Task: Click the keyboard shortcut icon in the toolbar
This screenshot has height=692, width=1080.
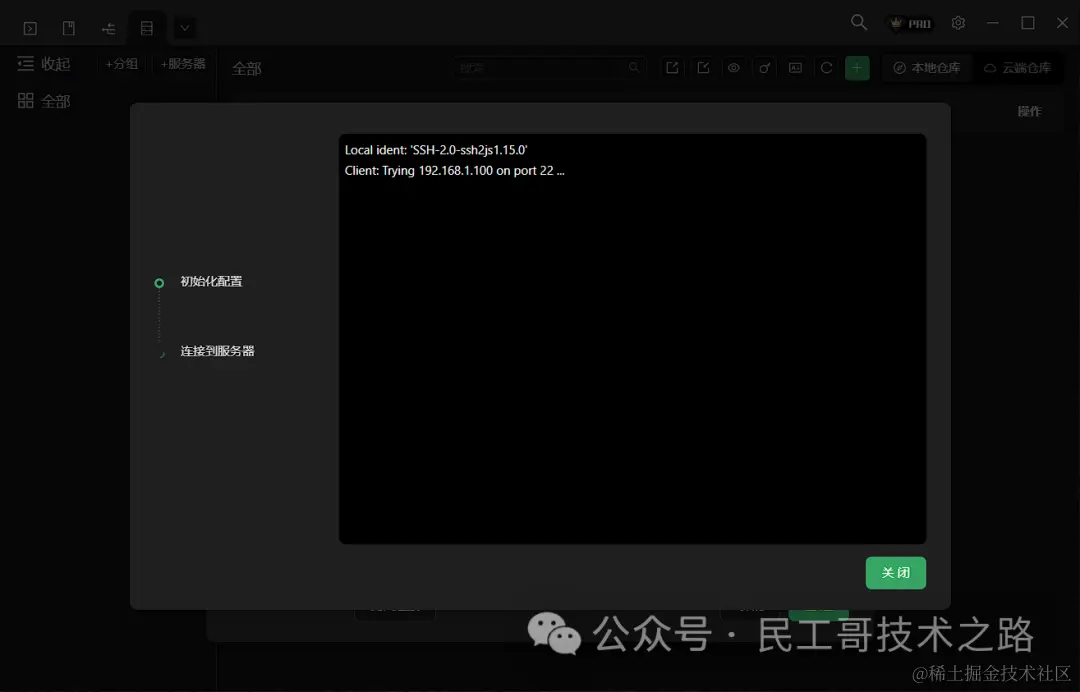Action: point(795,67)
